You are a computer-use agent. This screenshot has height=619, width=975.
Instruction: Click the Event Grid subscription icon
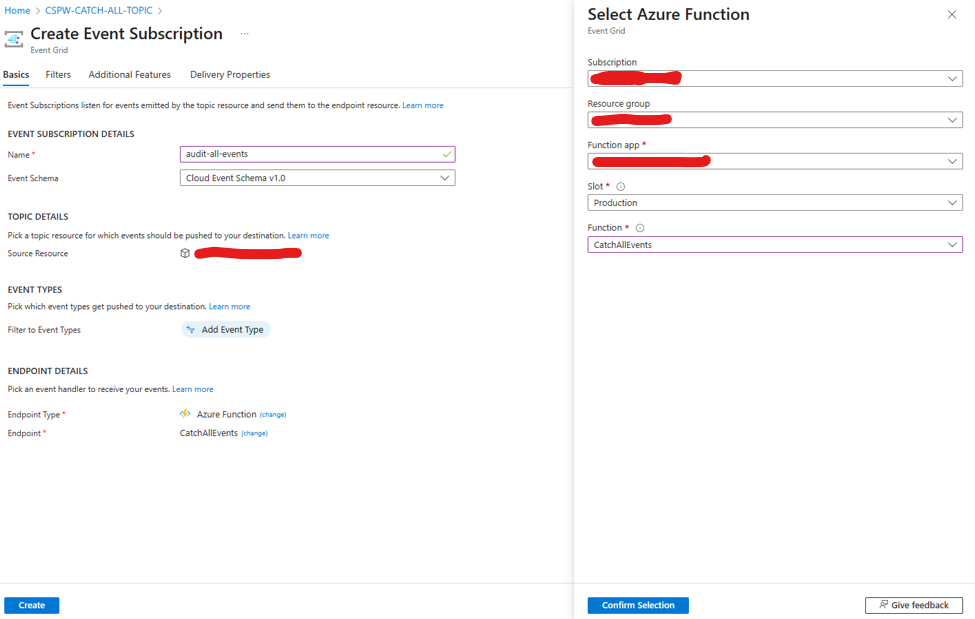click(x=14, y=39)
